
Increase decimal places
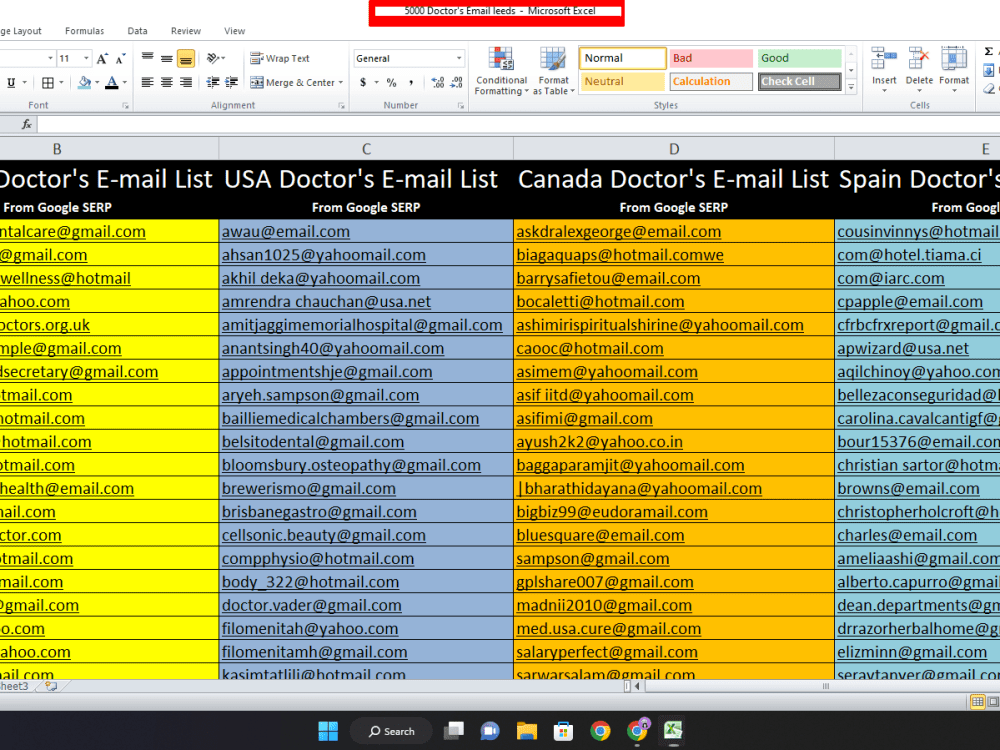[x=438, y=82]
